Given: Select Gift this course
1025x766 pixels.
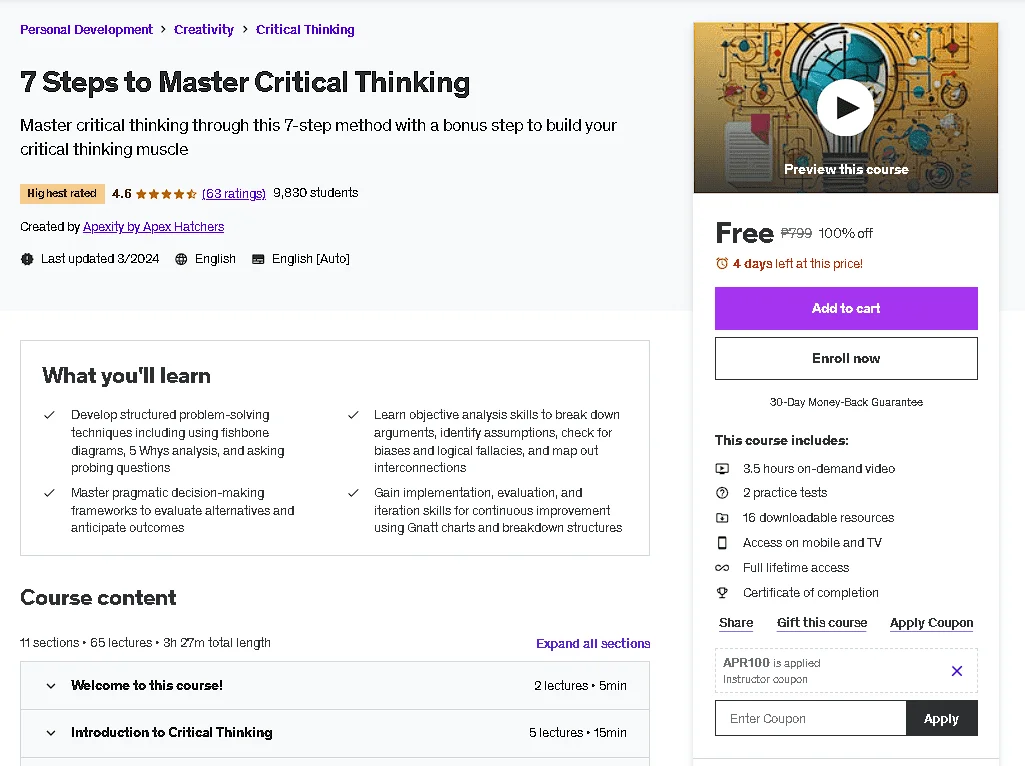Looking at the screenshot, I should click(822, 623).
